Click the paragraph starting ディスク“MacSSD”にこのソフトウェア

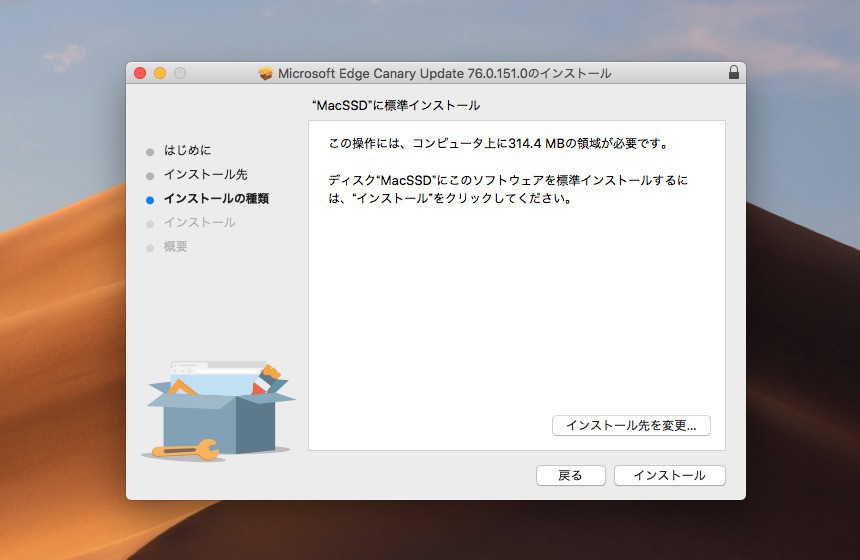click(508, 189)
